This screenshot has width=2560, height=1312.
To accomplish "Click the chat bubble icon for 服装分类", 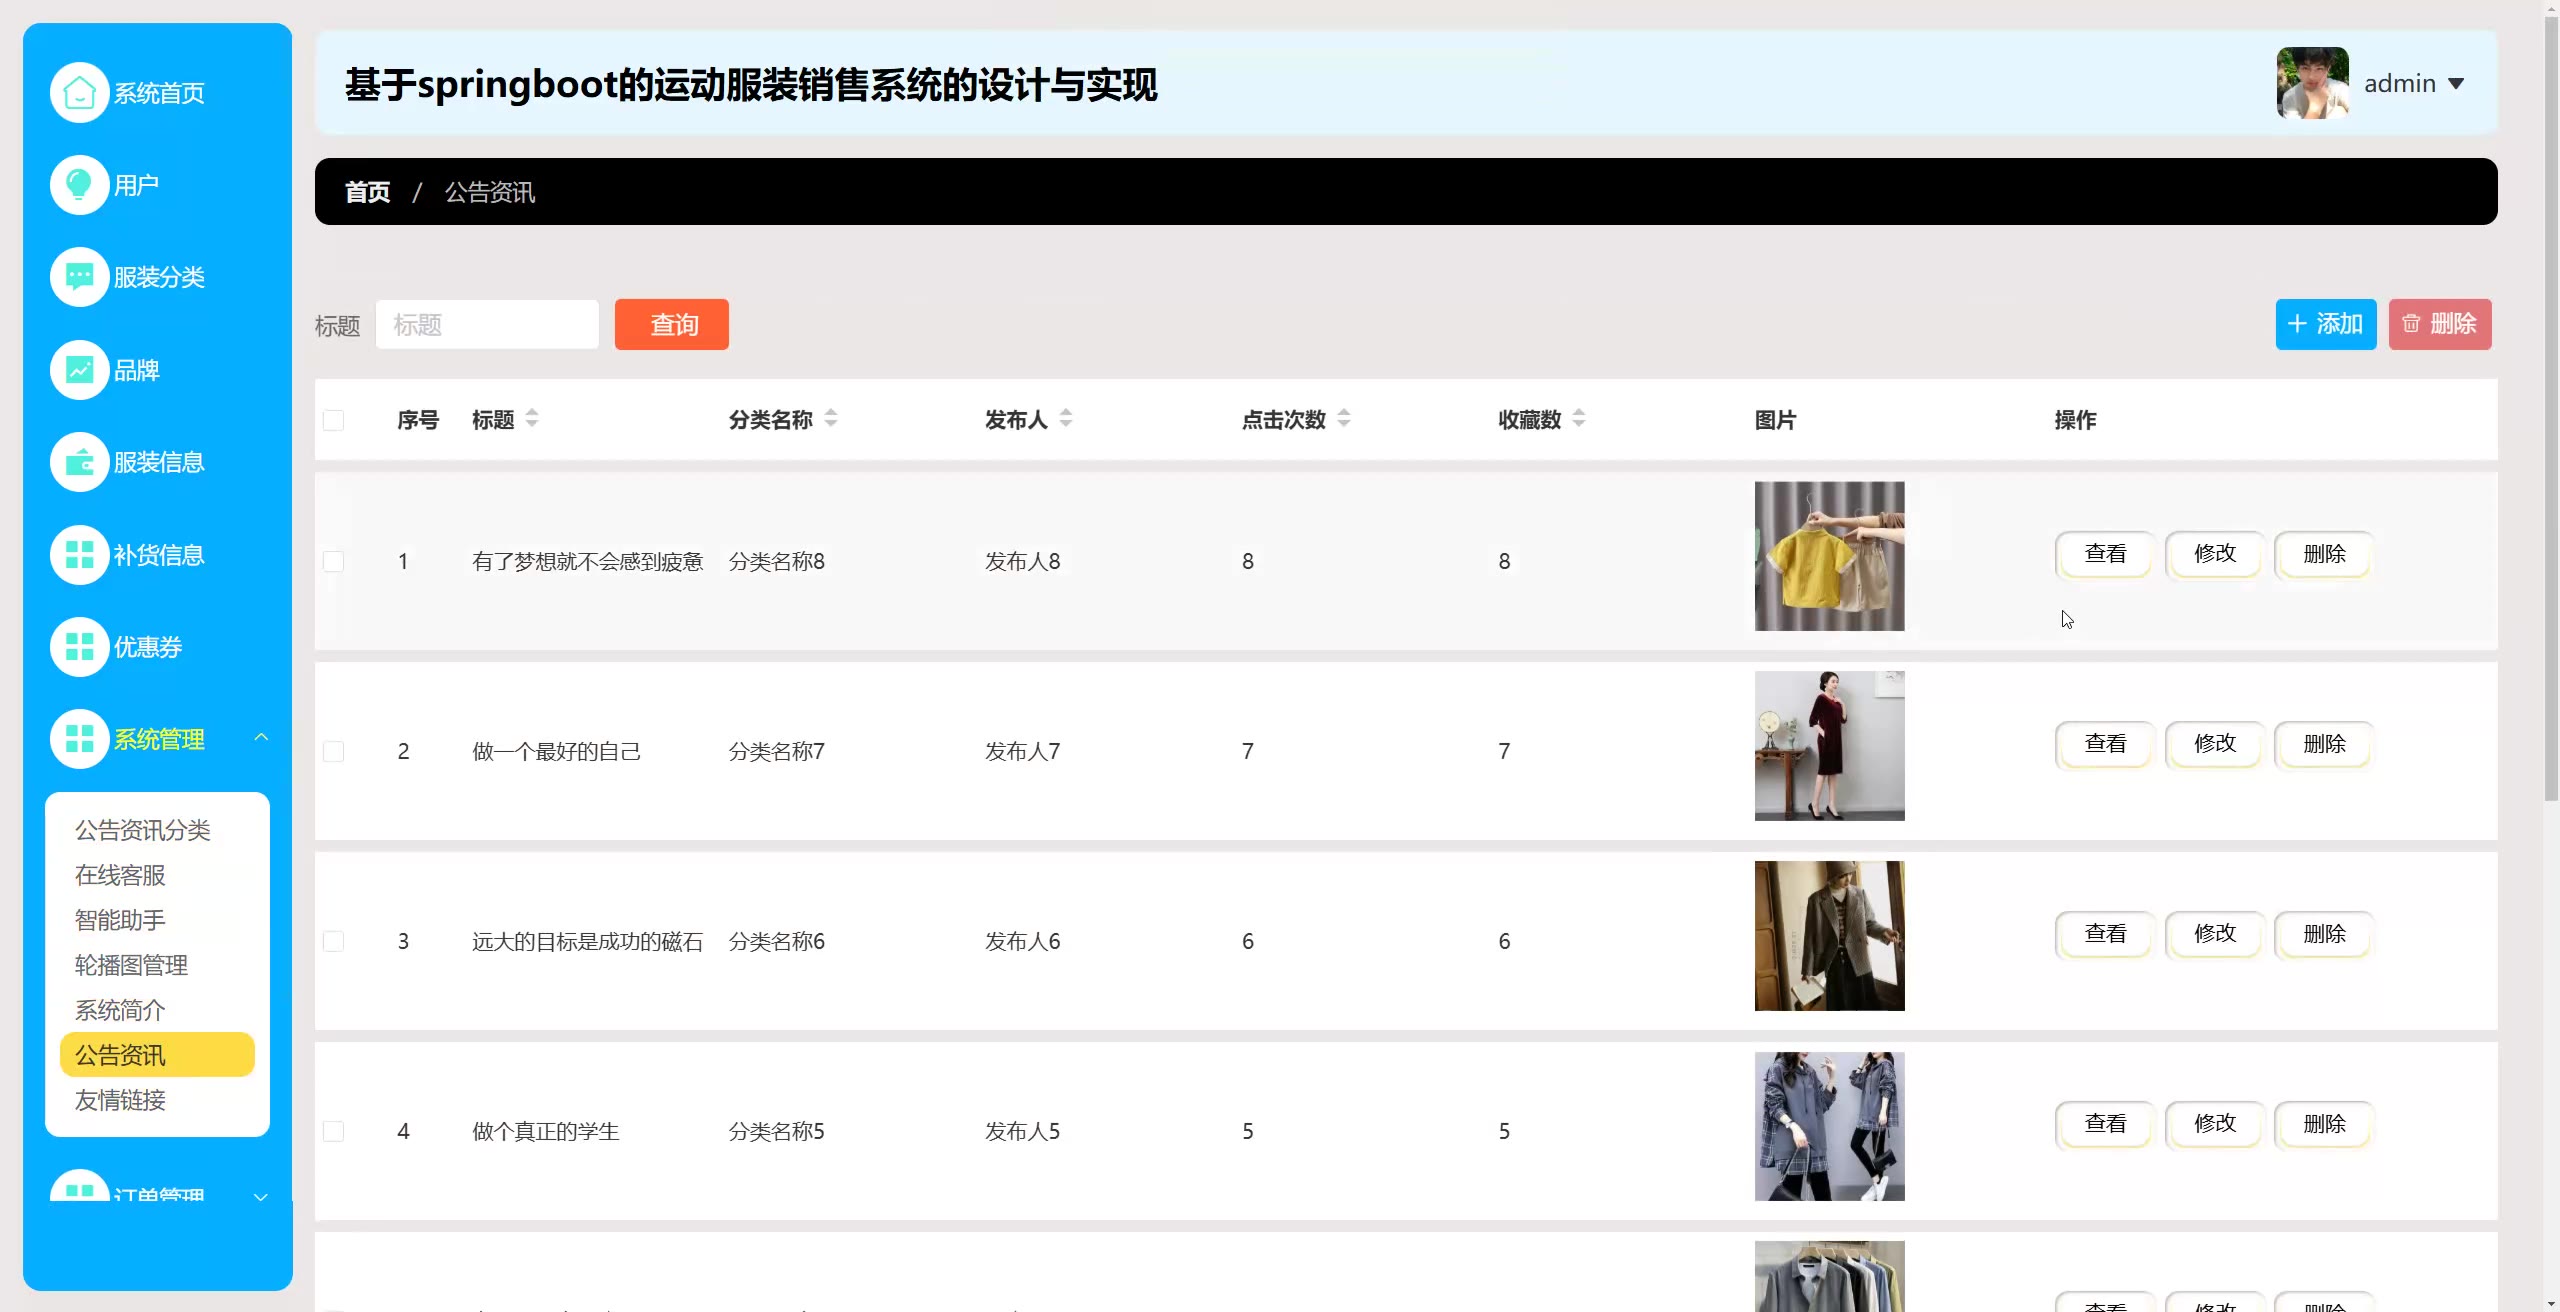I will pyautogui.click(x=79, y=277).
